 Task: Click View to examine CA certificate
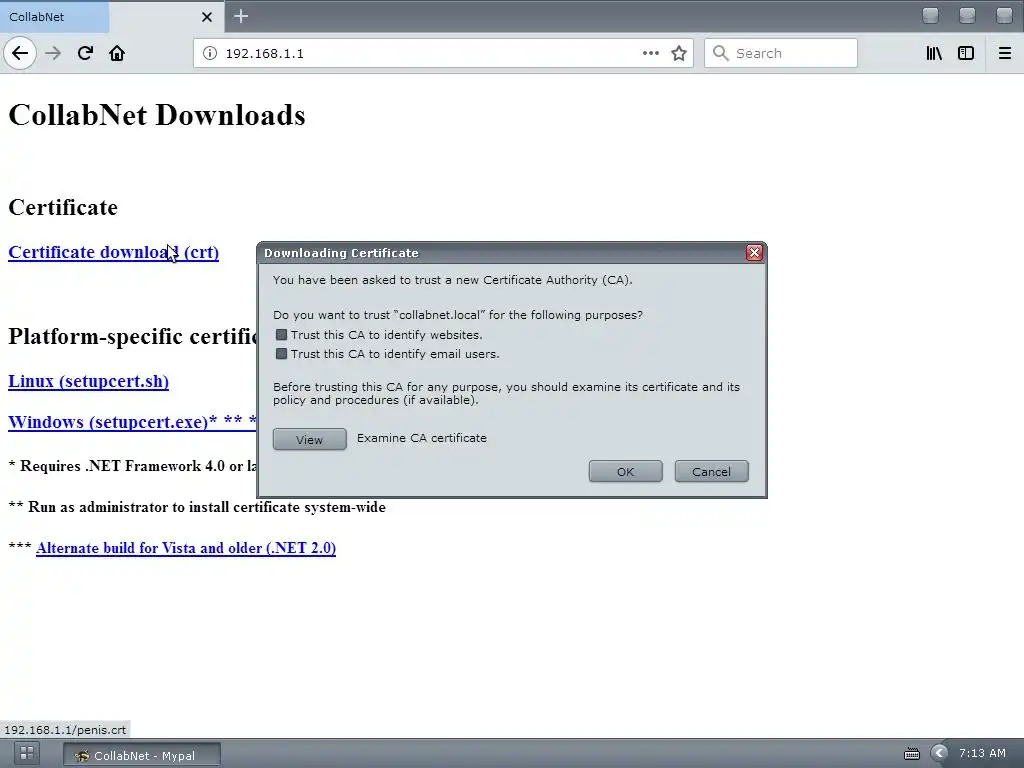[310, 440]
